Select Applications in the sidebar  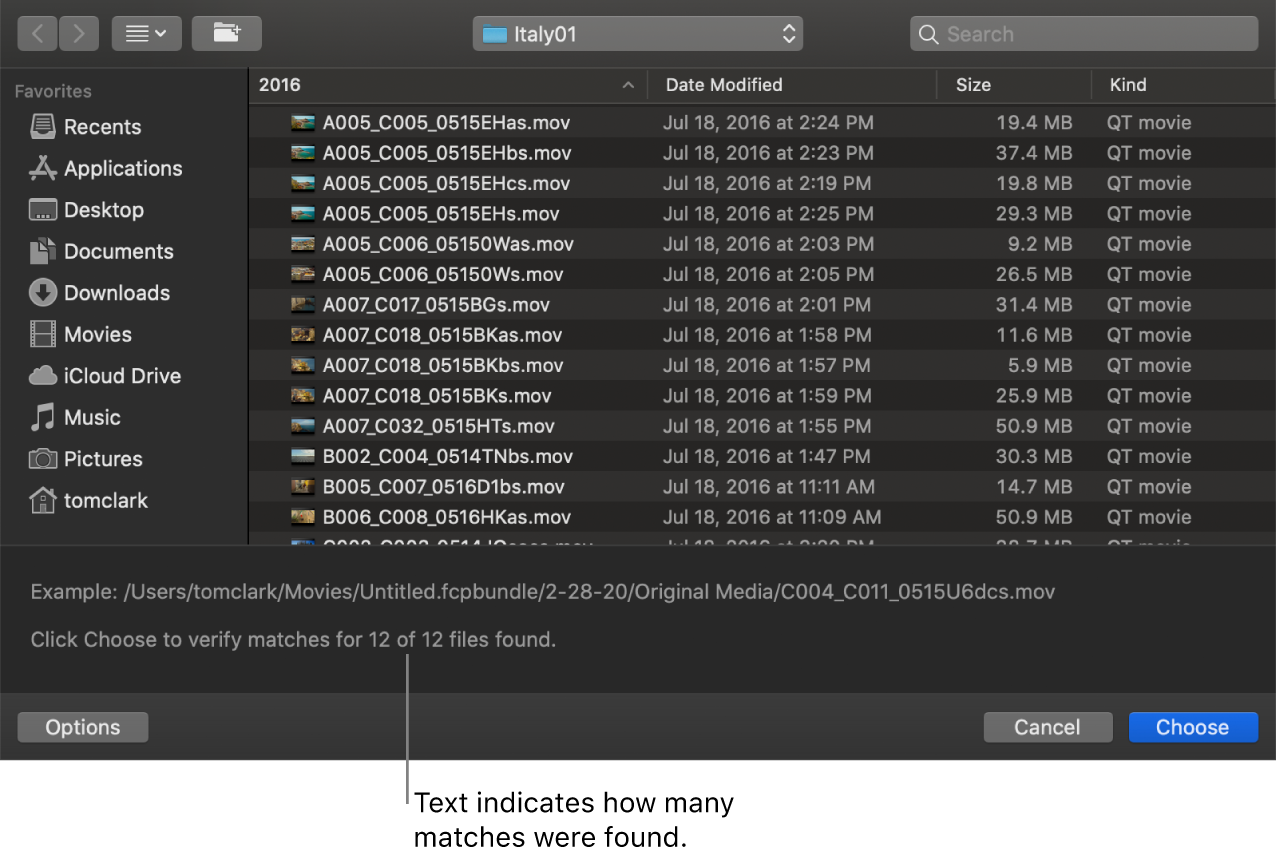123,168
